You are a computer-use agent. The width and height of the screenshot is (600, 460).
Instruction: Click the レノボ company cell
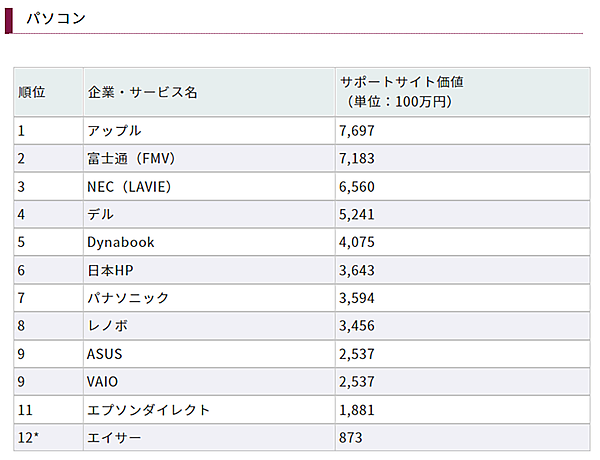[x=108, y=326]
